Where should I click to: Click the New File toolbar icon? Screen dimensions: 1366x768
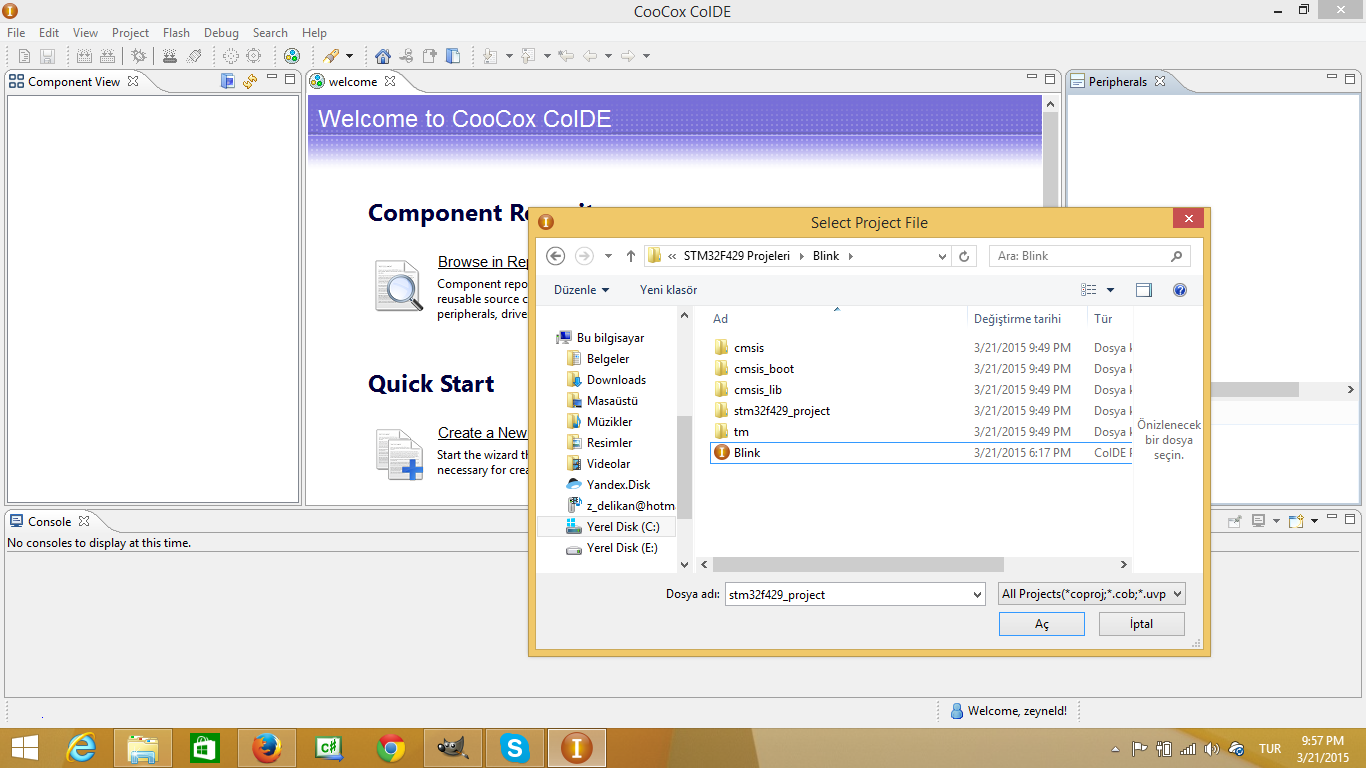pos(25,56)
